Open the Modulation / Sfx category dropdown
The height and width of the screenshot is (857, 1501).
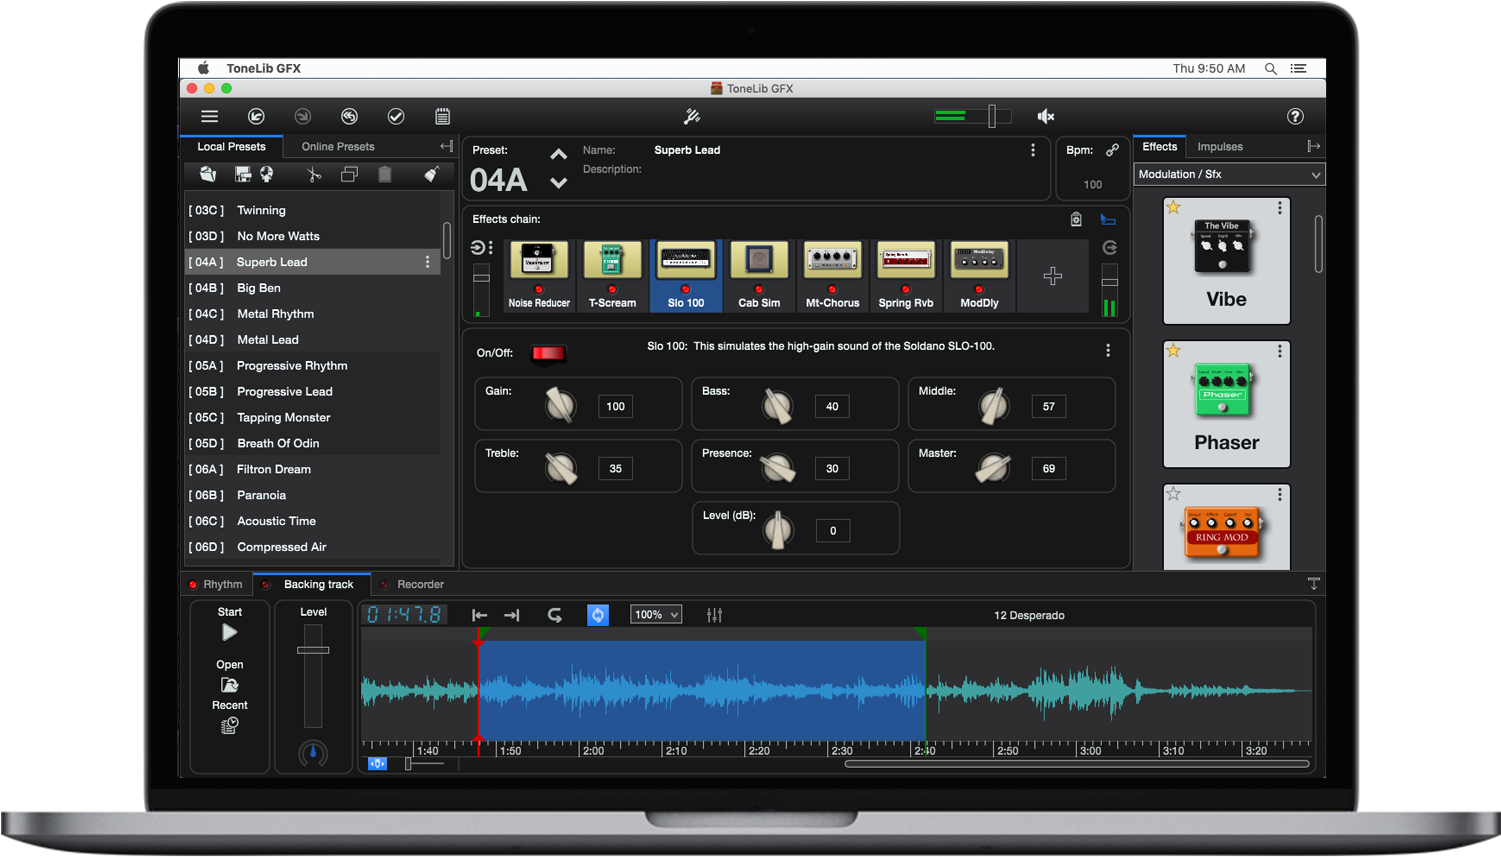pos(1229,174)
